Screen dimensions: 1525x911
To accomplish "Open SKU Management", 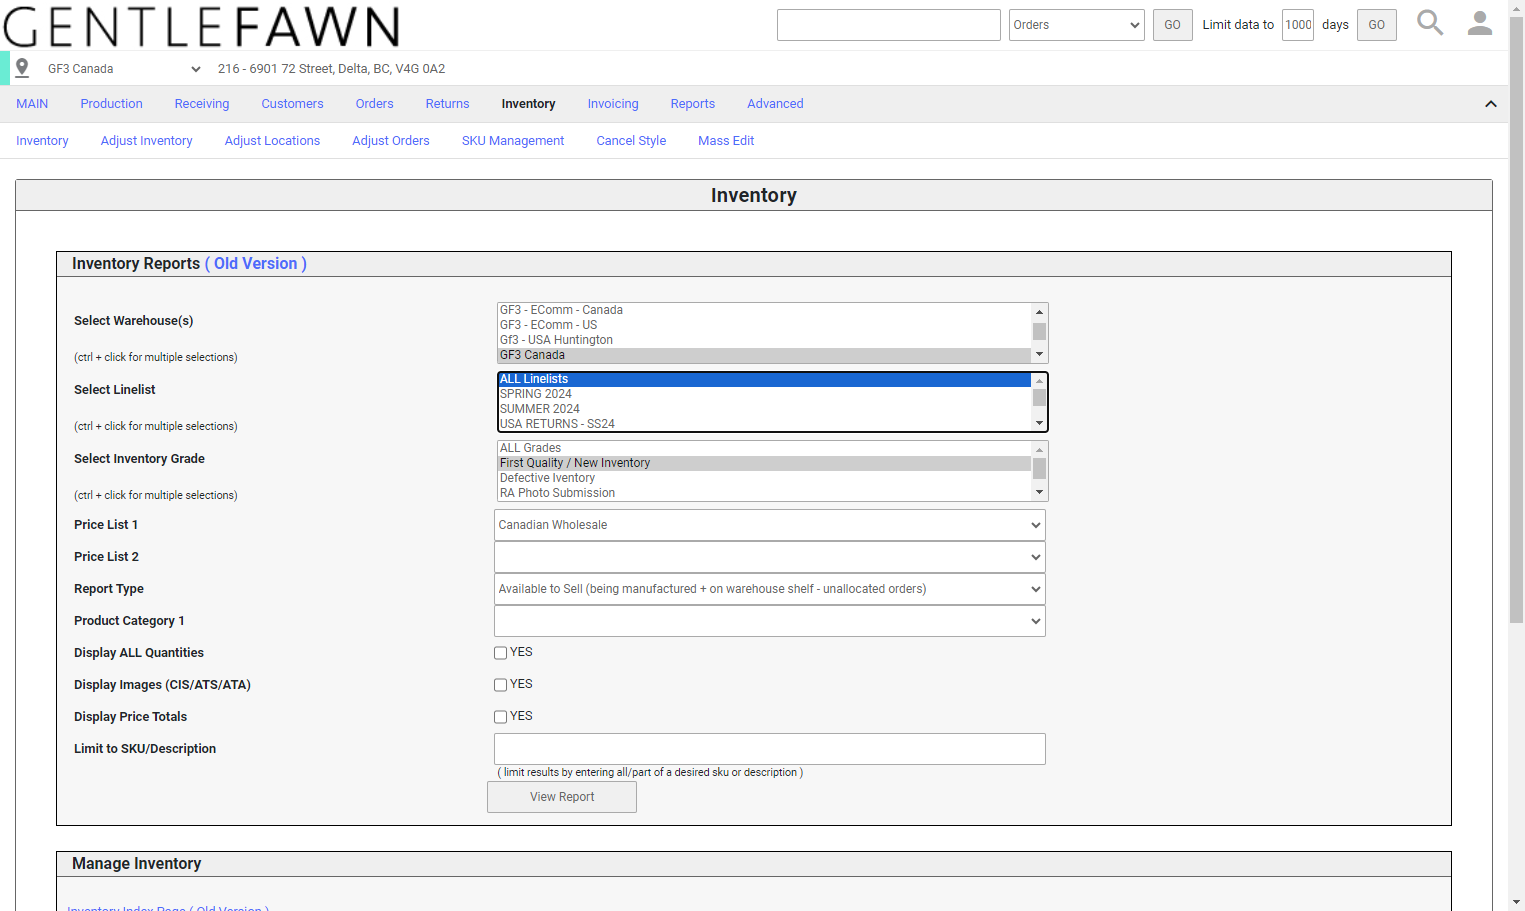I will 513,141.
